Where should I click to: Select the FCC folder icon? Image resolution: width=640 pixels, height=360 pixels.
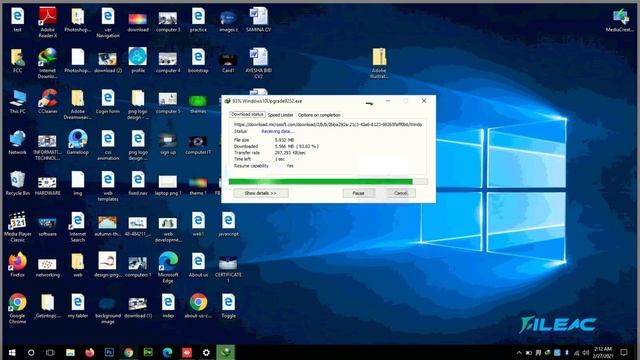coord(18,60)
